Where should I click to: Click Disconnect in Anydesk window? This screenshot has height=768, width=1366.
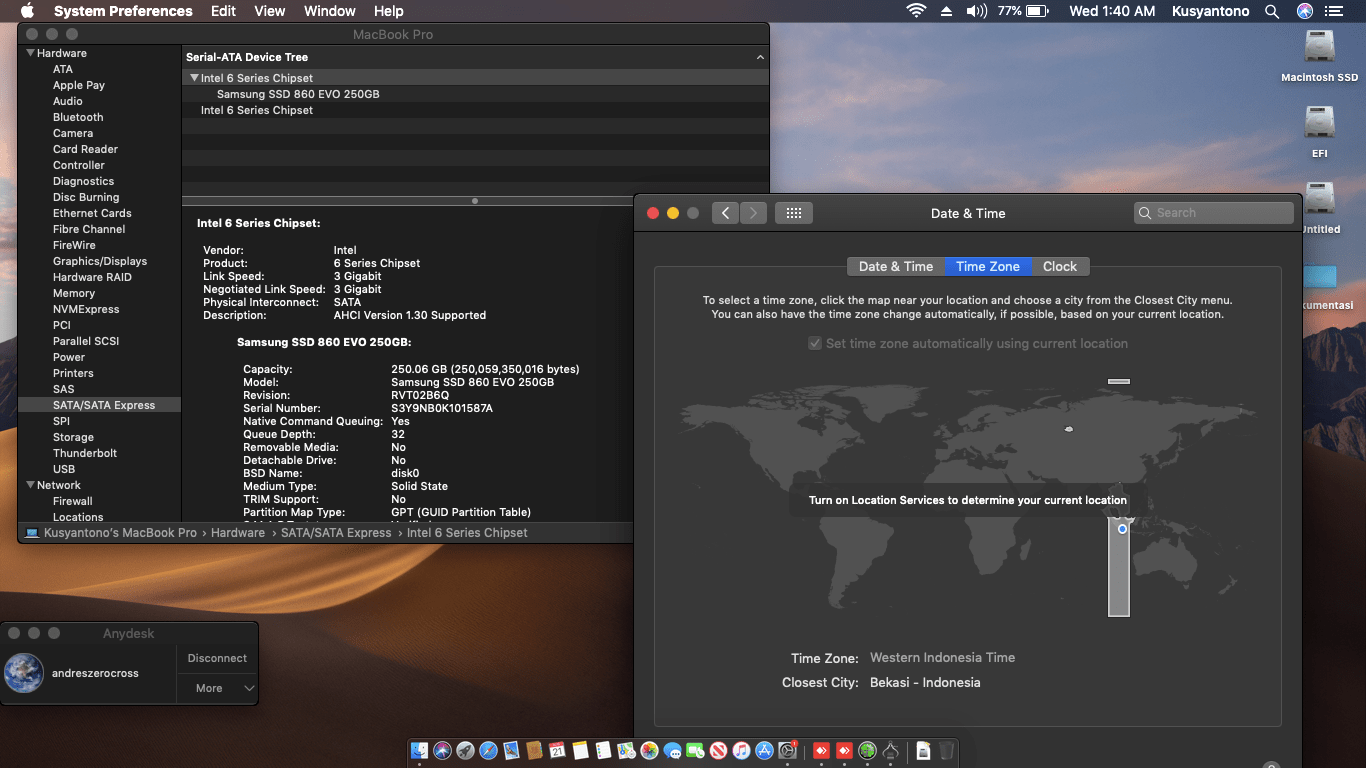(x=217, y=658)
